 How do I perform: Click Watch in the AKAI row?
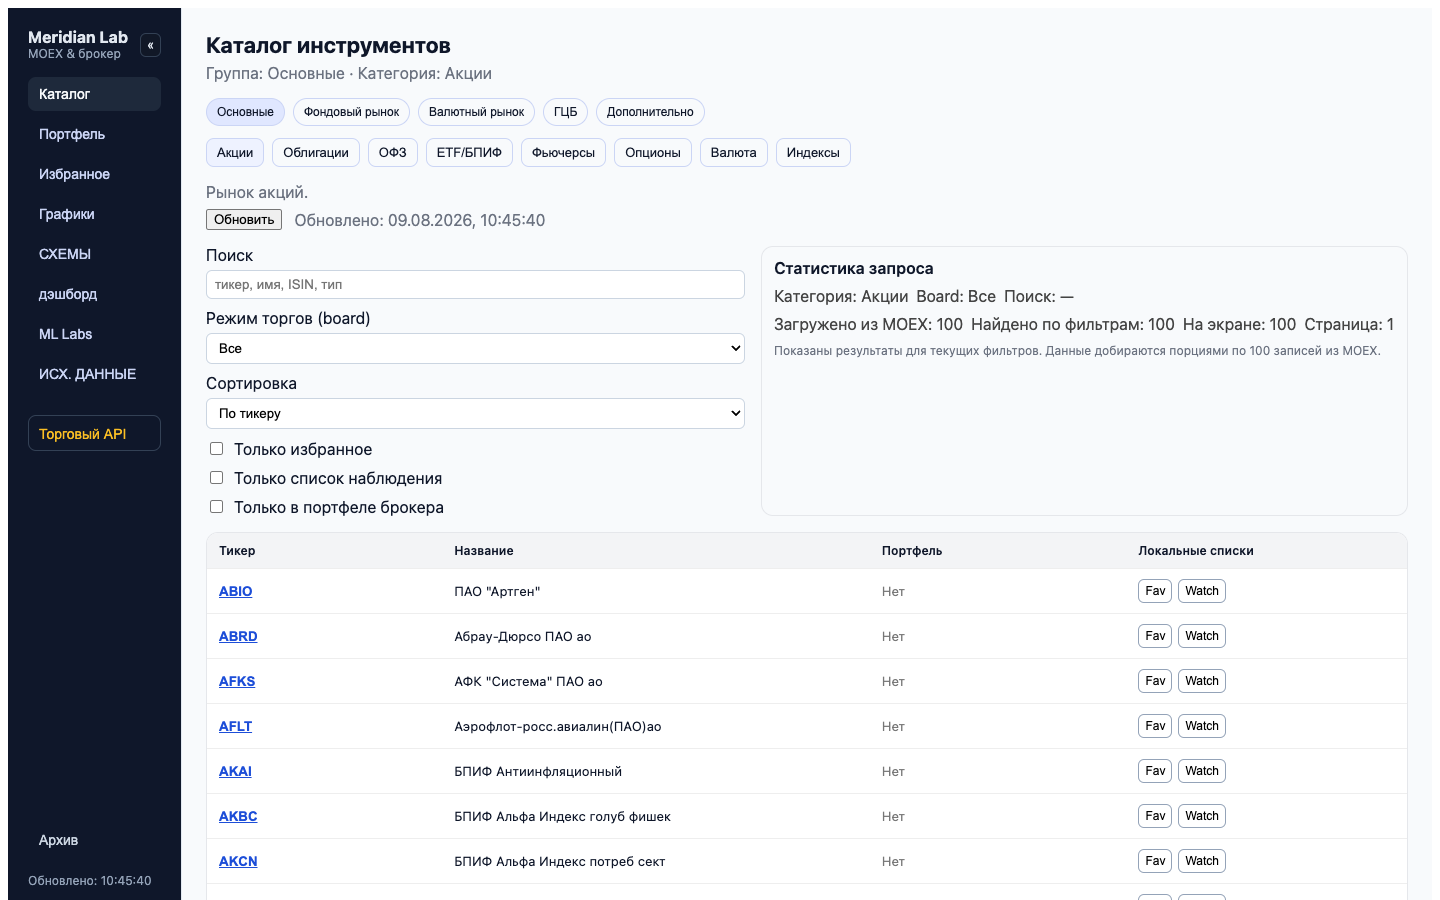[x=1202, y=771]
